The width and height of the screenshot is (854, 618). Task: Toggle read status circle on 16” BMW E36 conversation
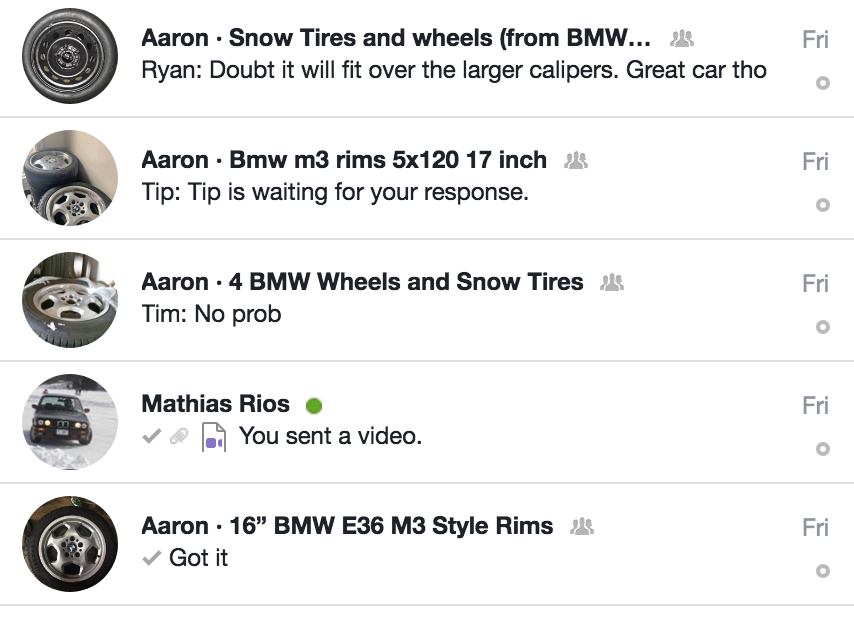pos(823,571)
